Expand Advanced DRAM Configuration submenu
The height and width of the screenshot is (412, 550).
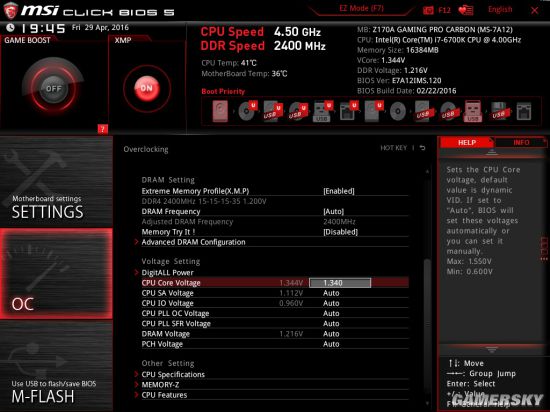[x=193, y=242]
